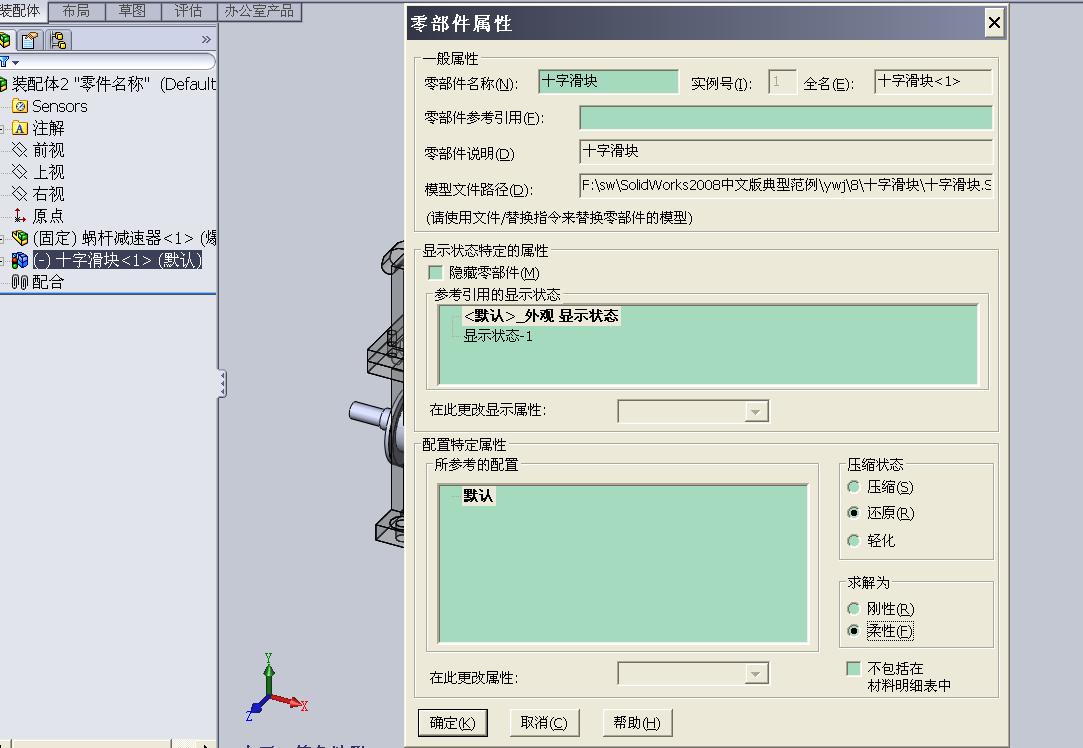Toggle the 隐藏零部件 checkbox
The height and width of the screenshot is (748, 1083).
point(435,273)
